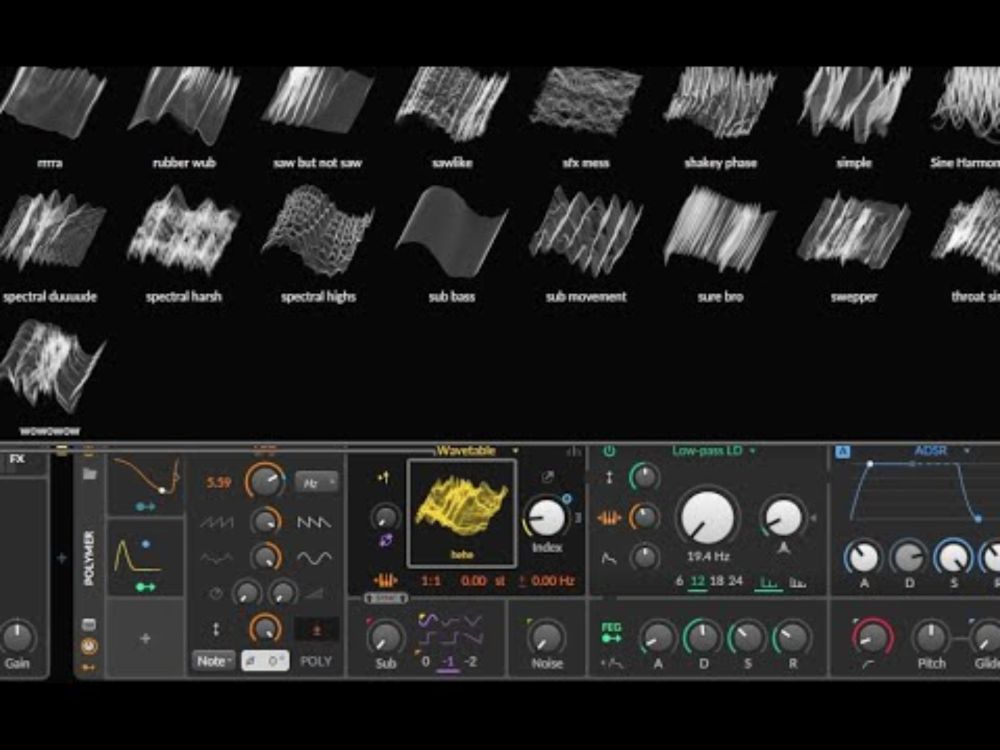Click the LFO rate value 5.59

(218, 483)
